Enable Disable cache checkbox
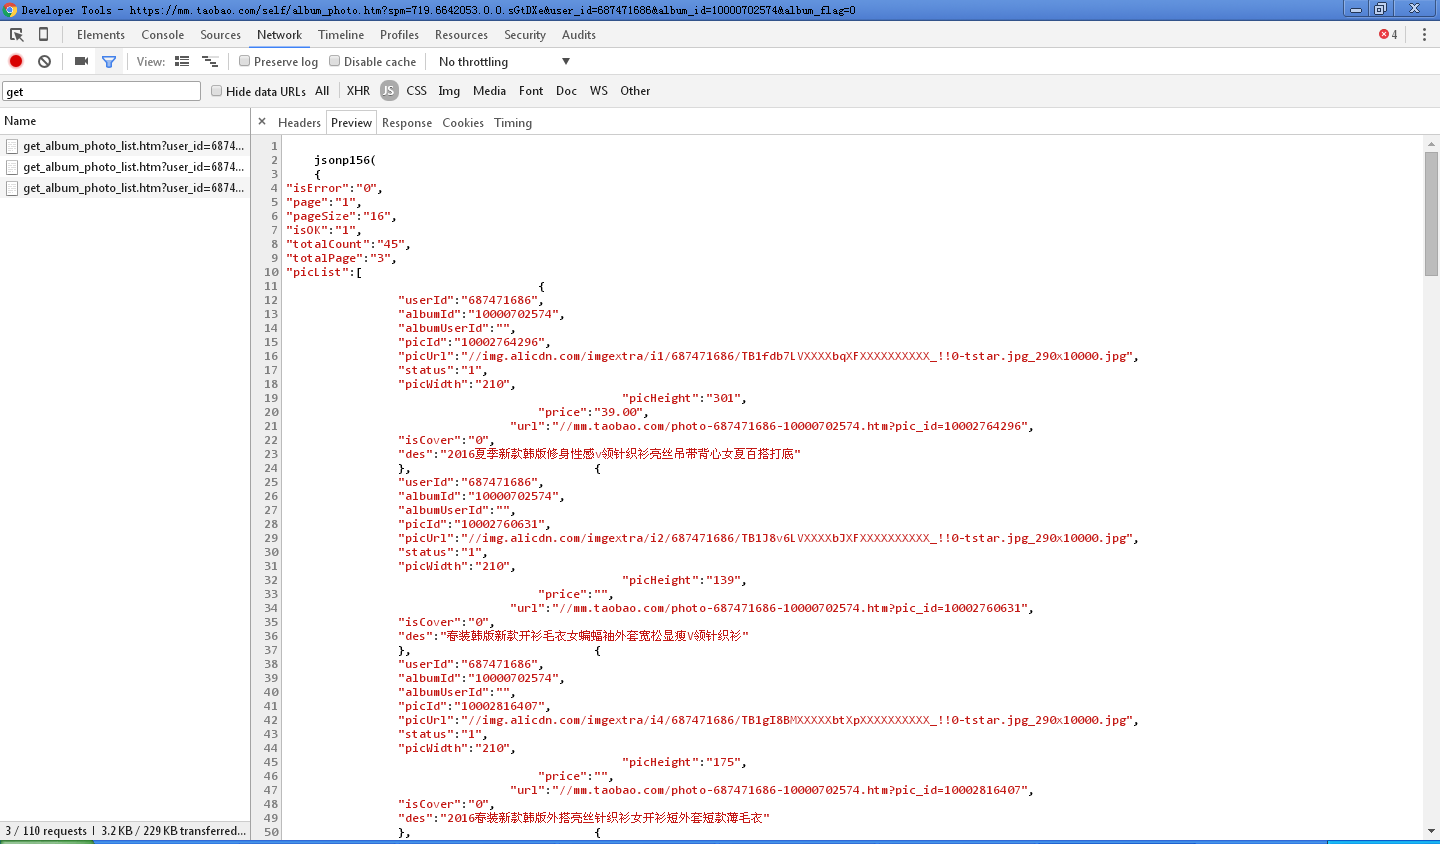This screenshot has width=1440, height=844. pyautogui.click(x=334, y=61)
